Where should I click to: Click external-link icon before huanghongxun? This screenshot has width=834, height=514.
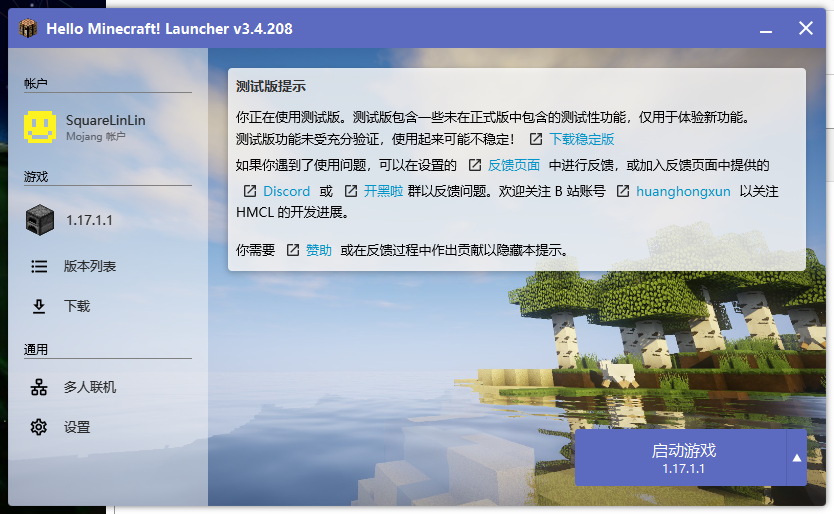pyautogui.click(x=623, y=191)
